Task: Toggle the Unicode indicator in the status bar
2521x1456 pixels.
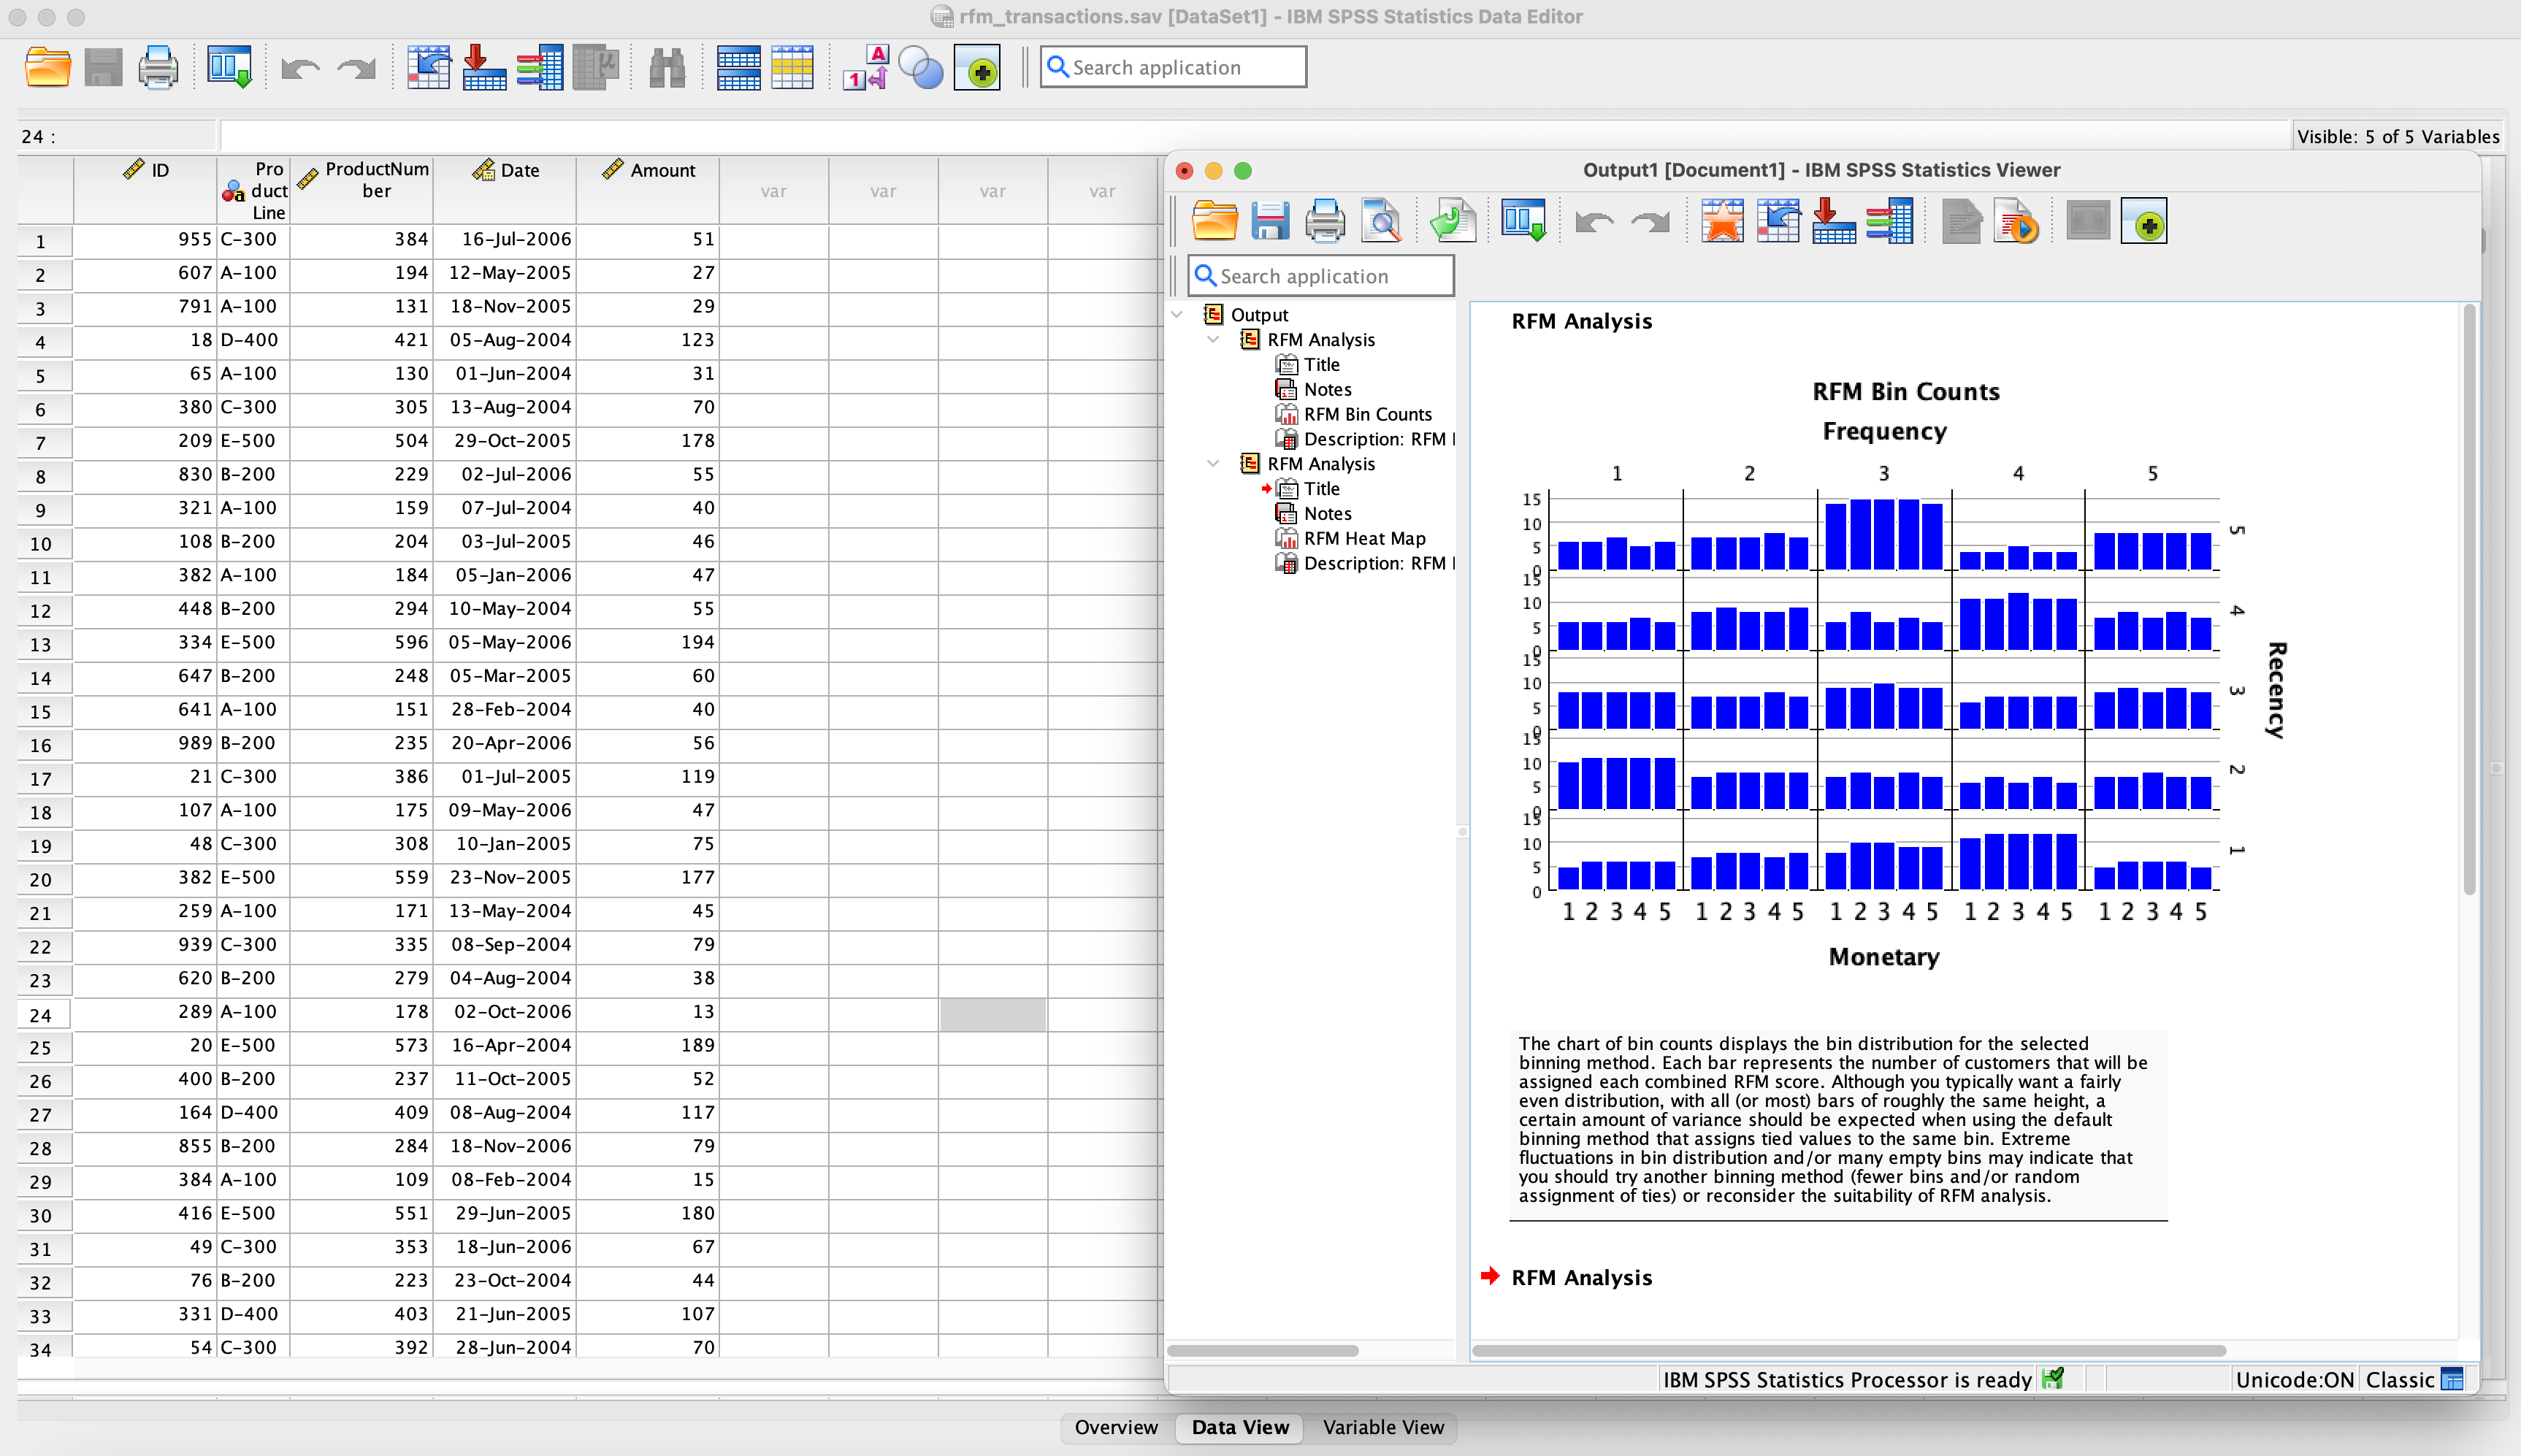Action: (2294, 1379)
